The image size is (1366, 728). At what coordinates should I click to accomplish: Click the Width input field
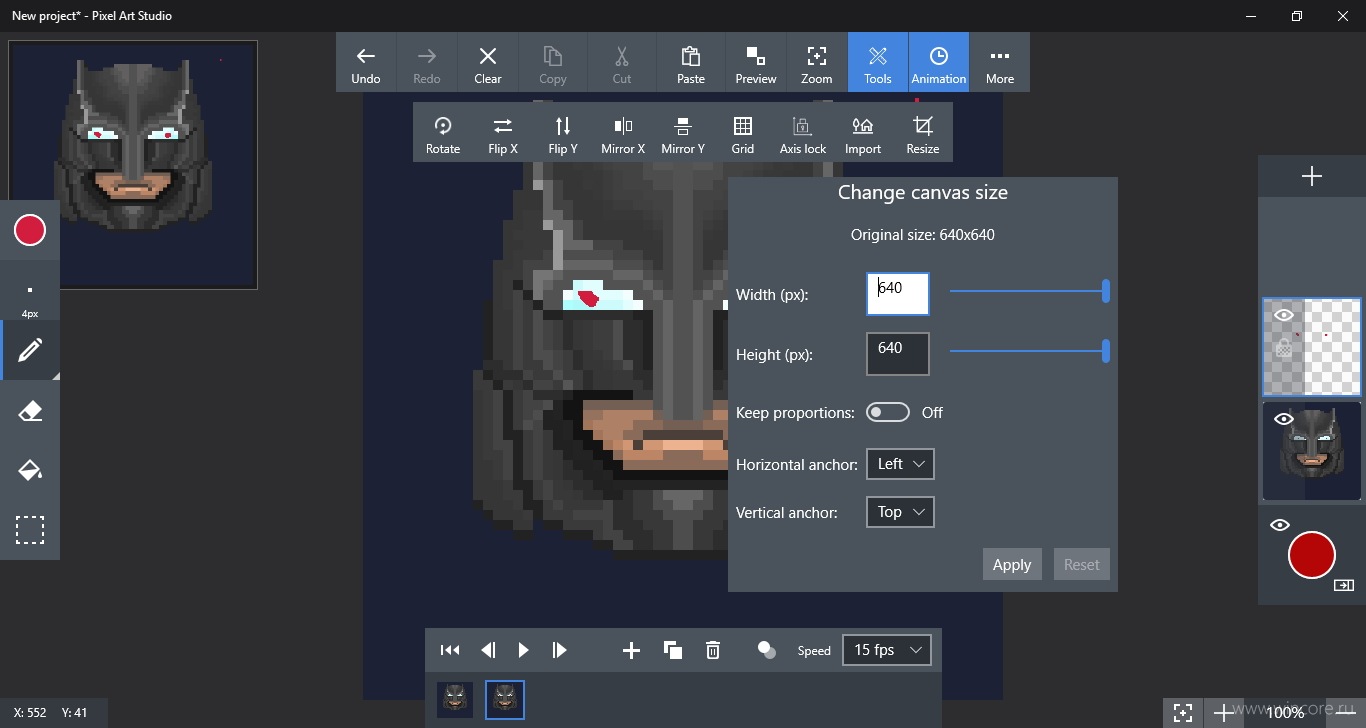click(898, 294)
